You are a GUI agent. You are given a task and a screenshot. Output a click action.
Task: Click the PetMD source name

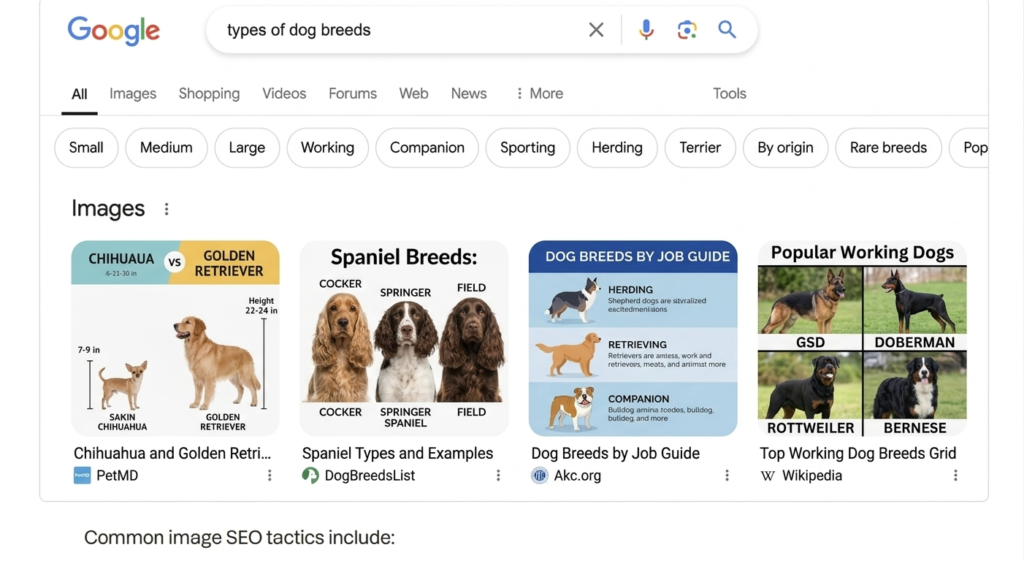(118, 475)
